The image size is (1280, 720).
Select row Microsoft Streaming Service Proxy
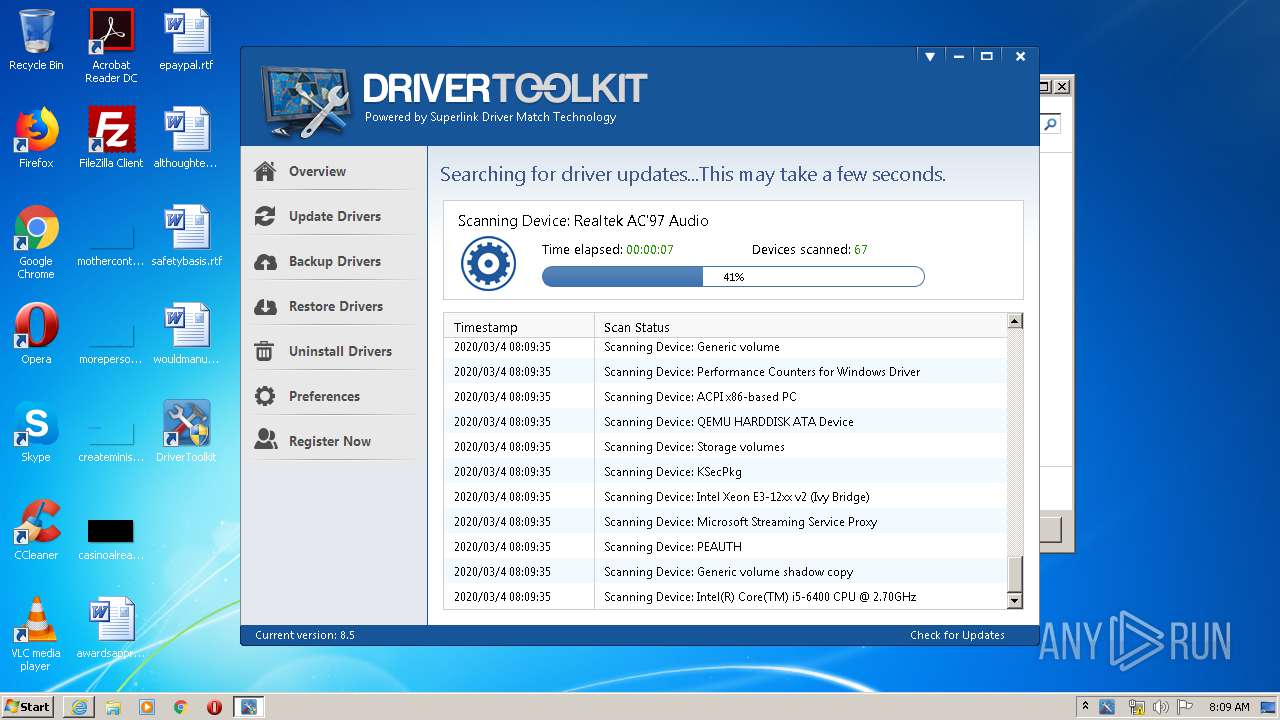click(x=726, y=522)
